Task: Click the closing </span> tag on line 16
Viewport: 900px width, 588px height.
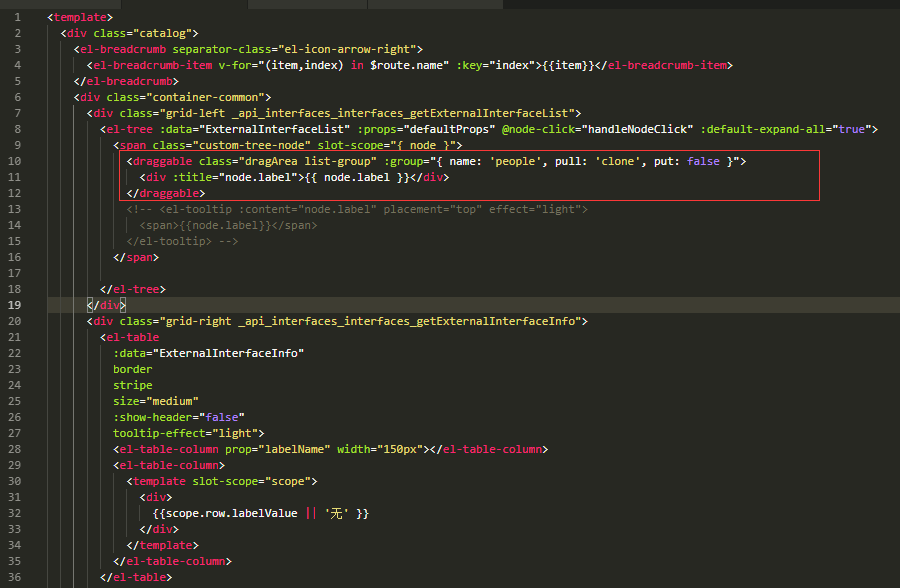Action: coord(136,257)
